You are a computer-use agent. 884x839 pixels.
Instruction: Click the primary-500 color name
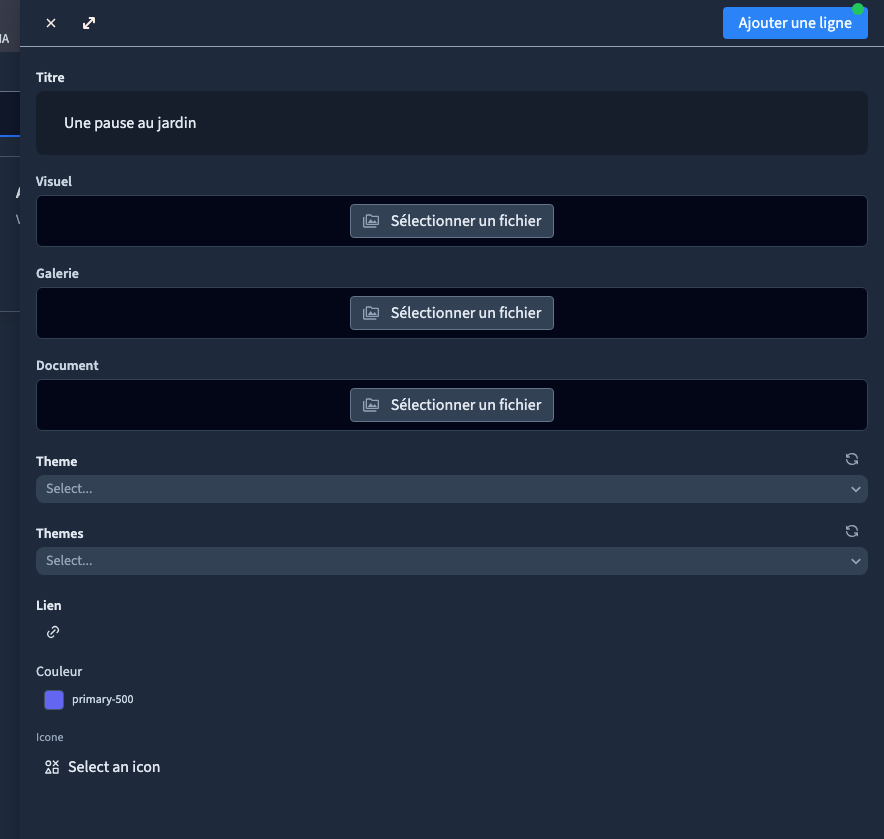103,700
